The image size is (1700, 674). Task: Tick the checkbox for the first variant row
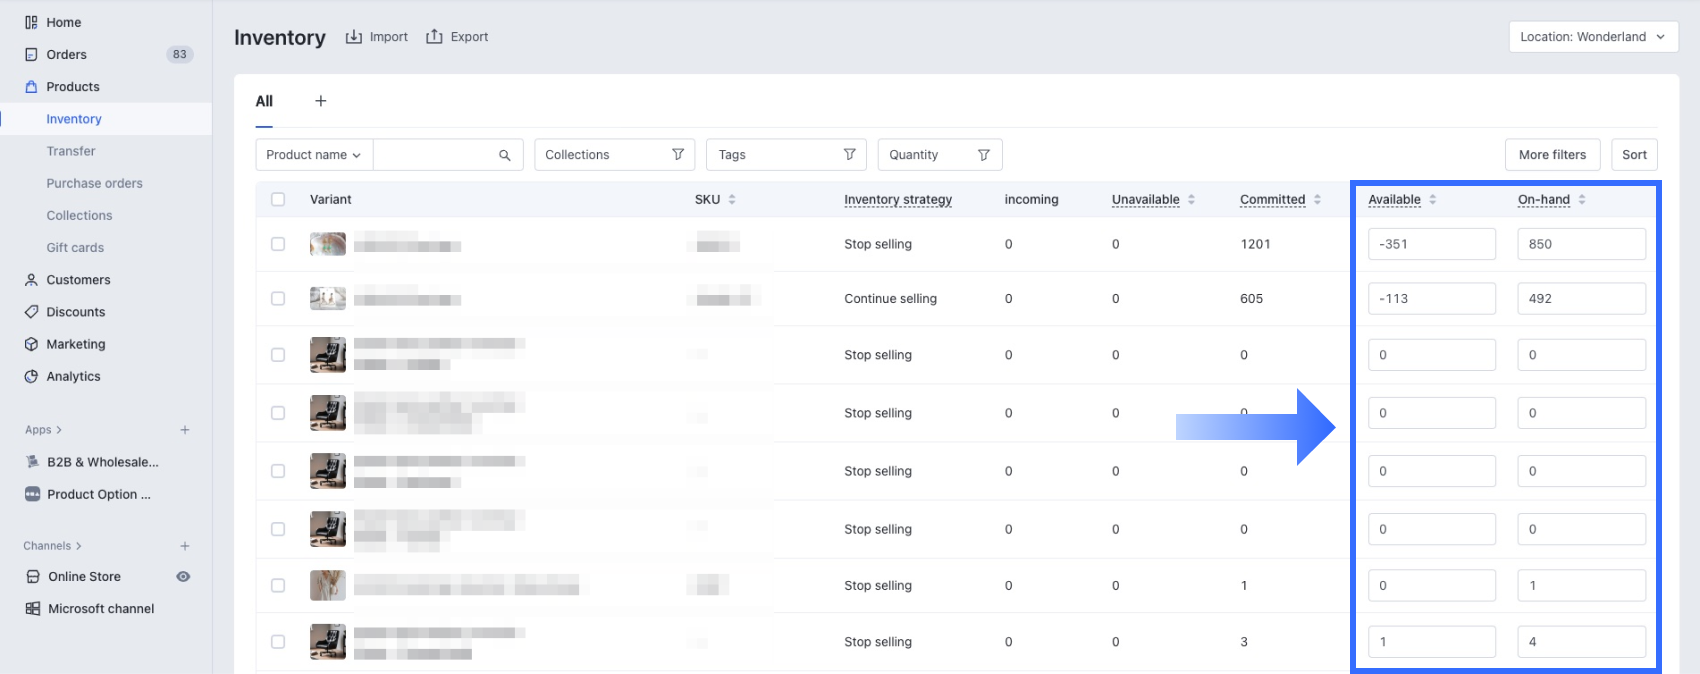click(x=278, y=244)
